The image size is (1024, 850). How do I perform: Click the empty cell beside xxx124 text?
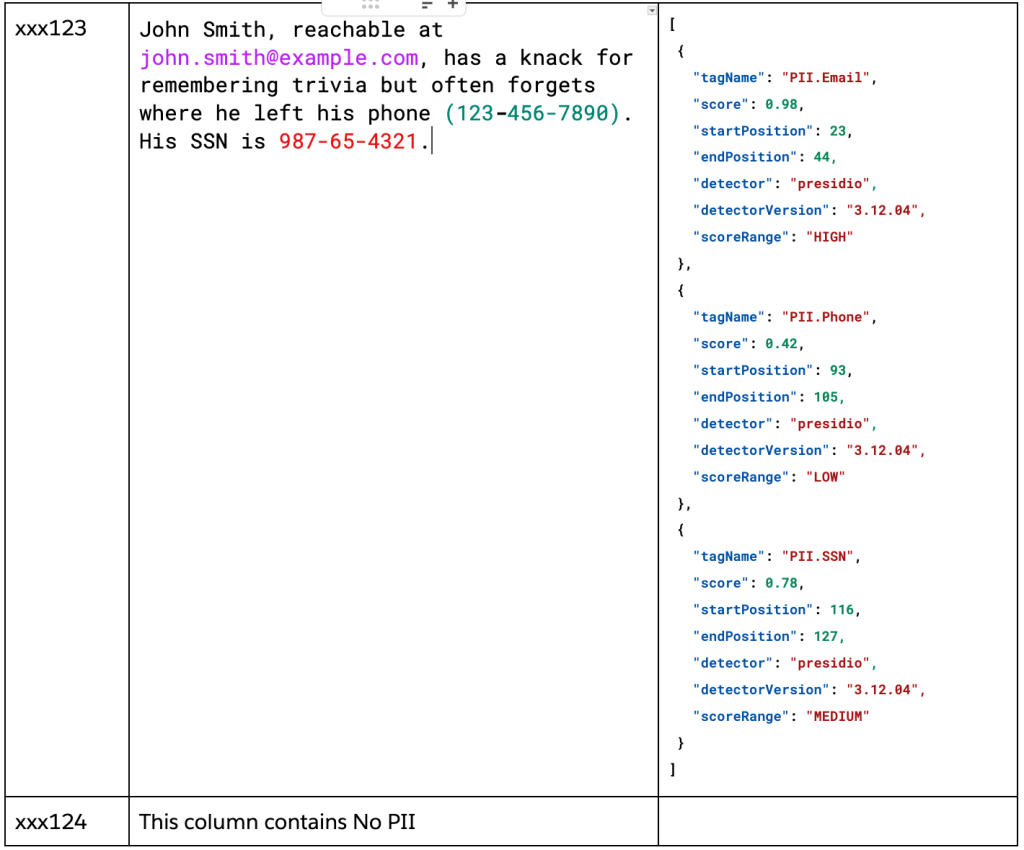836,822
